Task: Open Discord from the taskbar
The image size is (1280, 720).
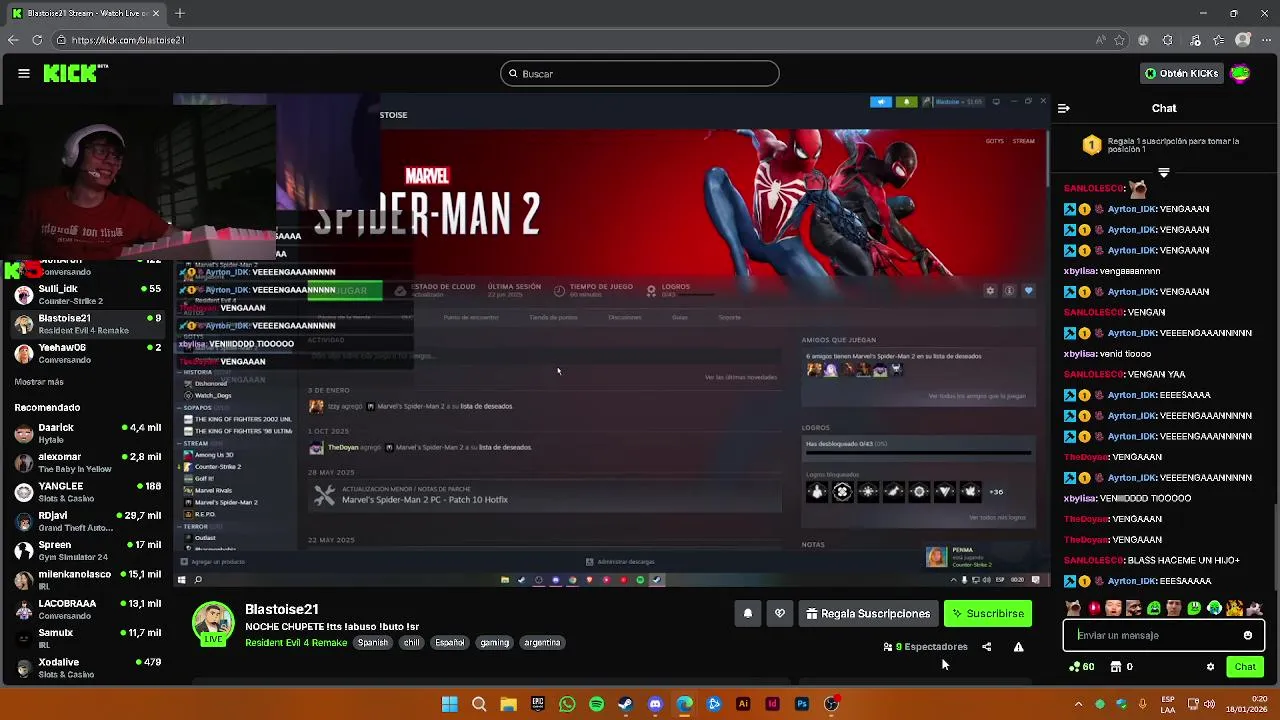Action: 655,704
